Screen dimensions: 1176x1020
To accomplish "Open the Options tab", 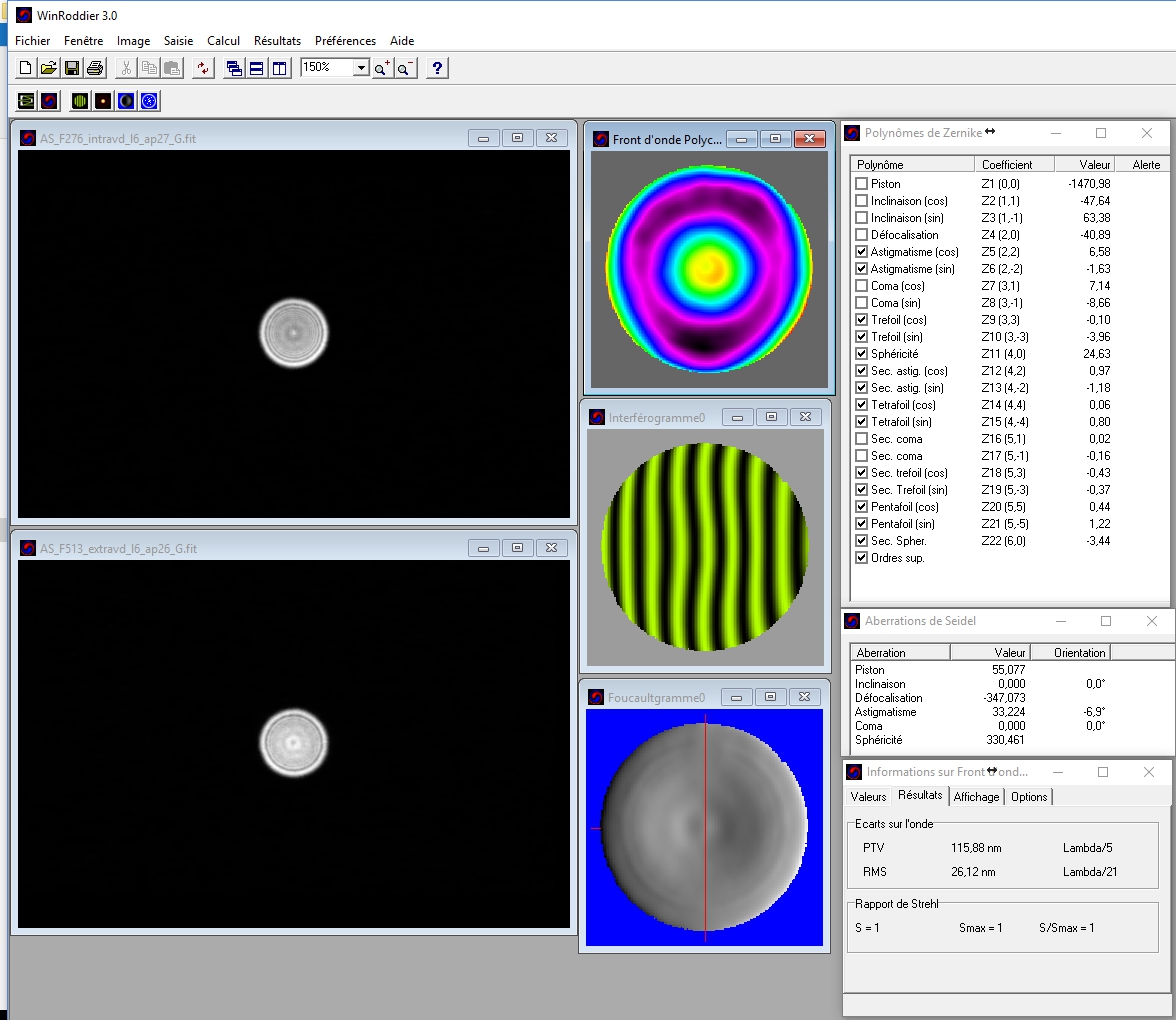I will point(1029,797).
